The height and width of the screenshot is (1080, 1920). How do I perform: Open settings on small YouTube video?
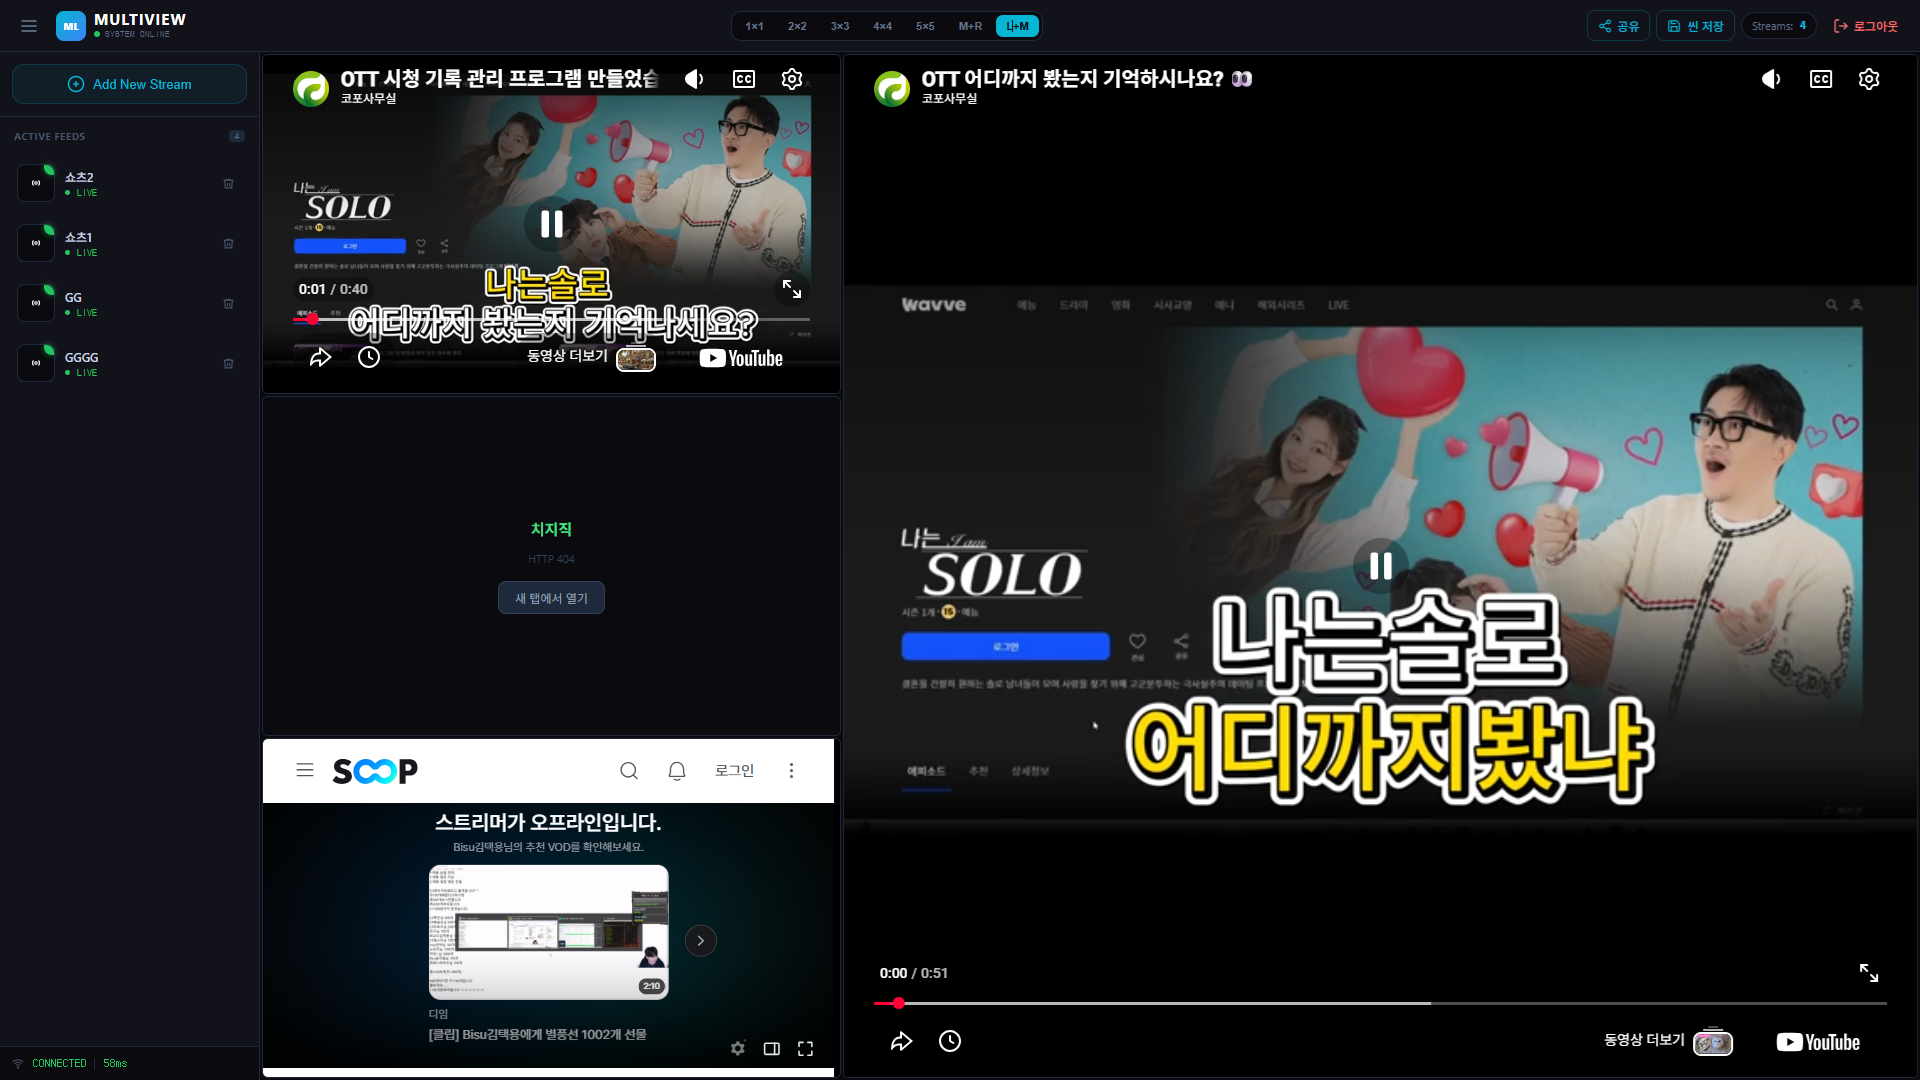tap(792, 79)
